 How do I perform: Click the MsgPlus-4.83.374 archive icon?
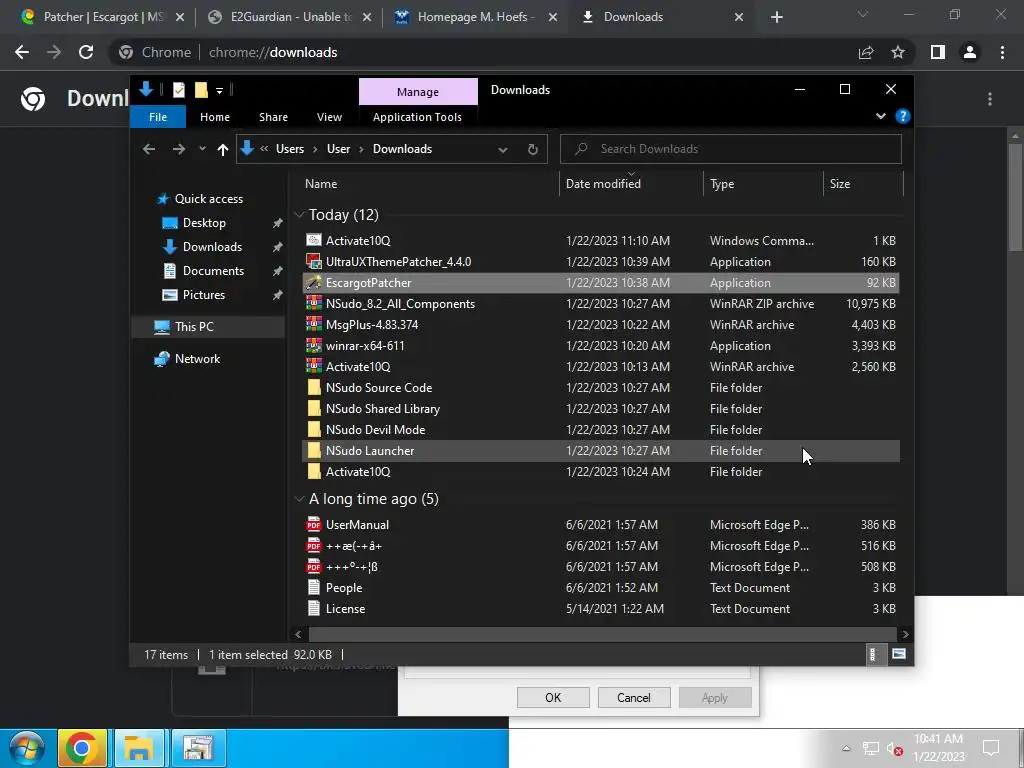[314, 324]
